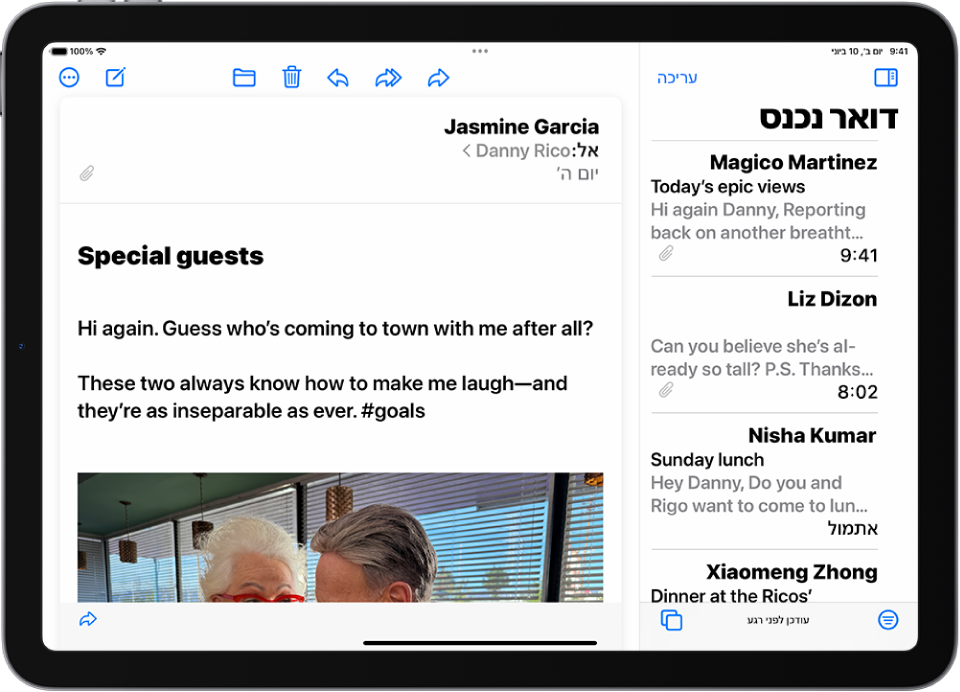Tap the battery indicator in the status bar

59,51
